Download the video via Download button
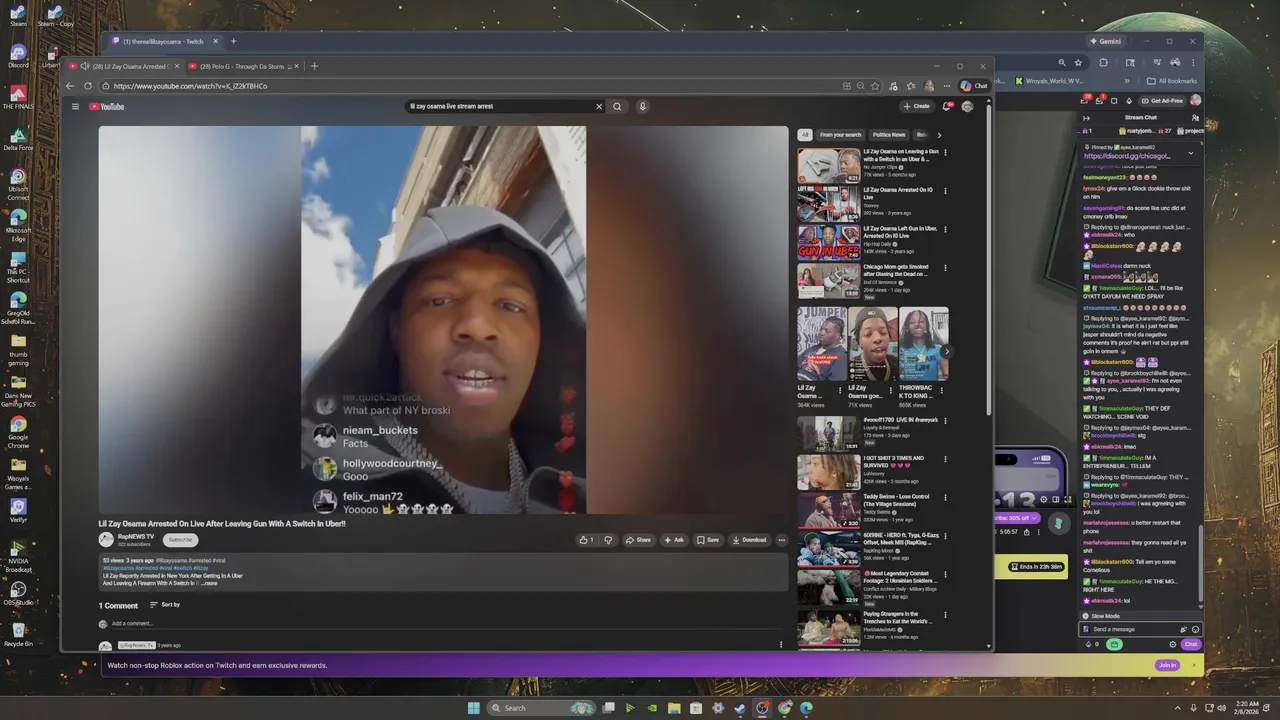This screenshot has height=720, width=1280. point(749,540)
